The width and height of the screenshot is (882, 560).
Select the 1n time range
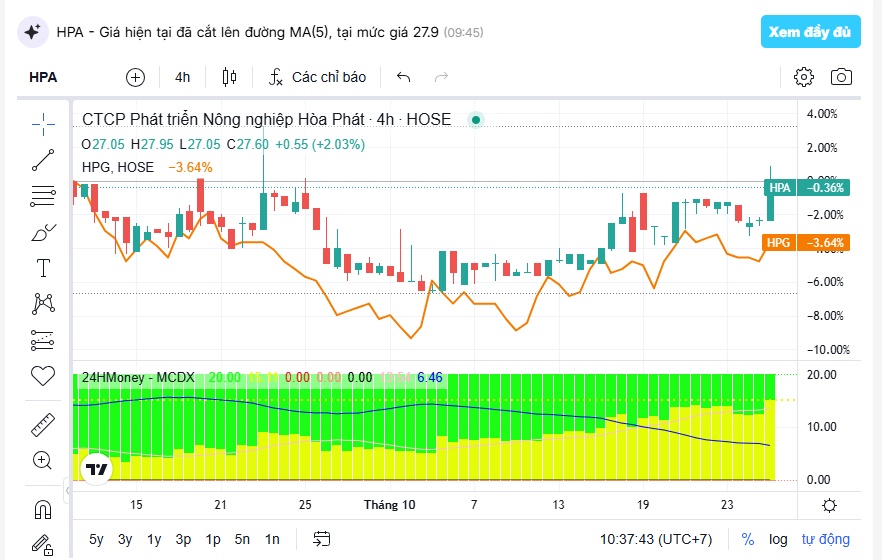coord(272,539)
